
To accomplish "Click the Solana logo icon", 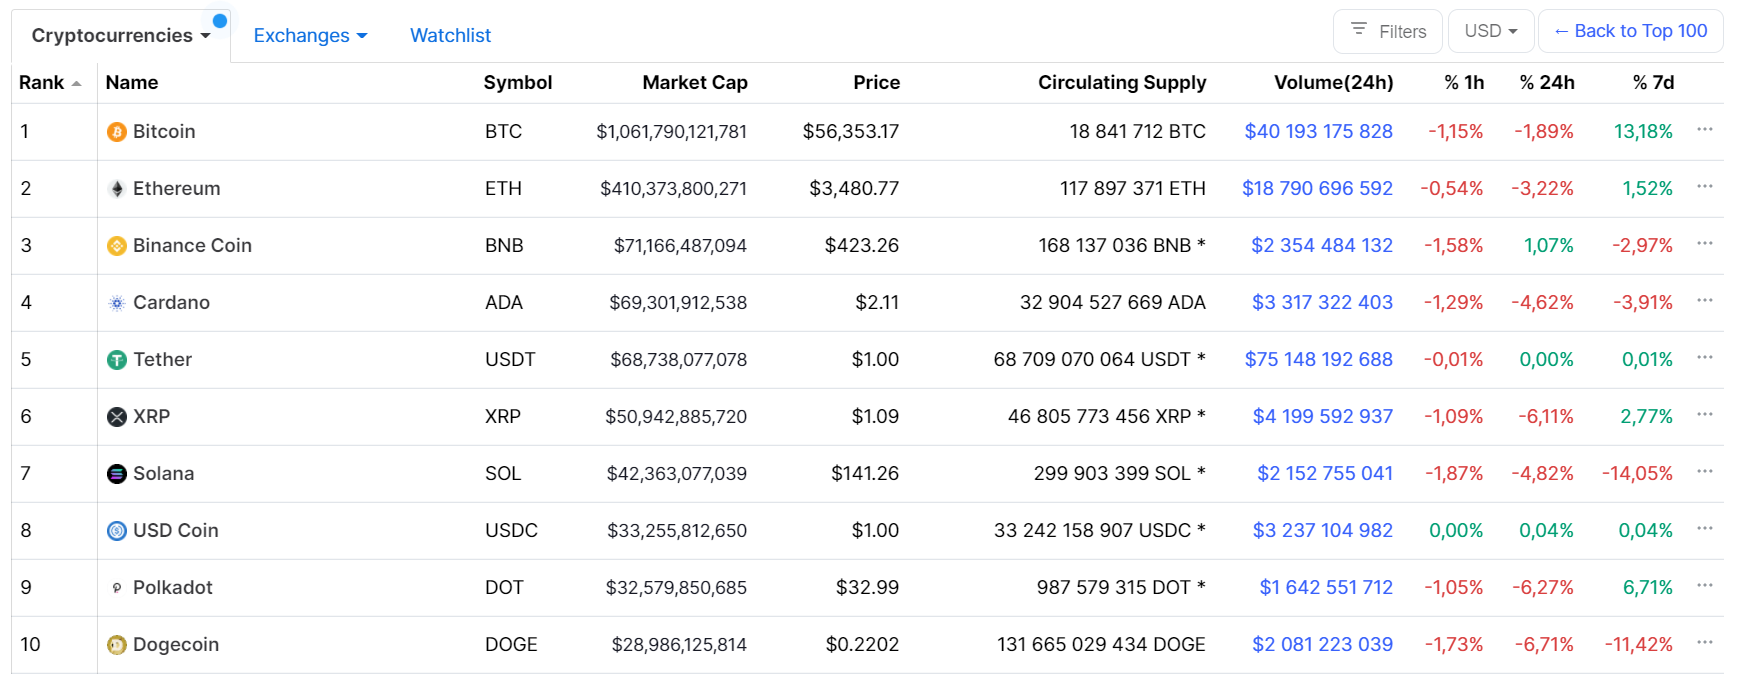I will point(117,474).
